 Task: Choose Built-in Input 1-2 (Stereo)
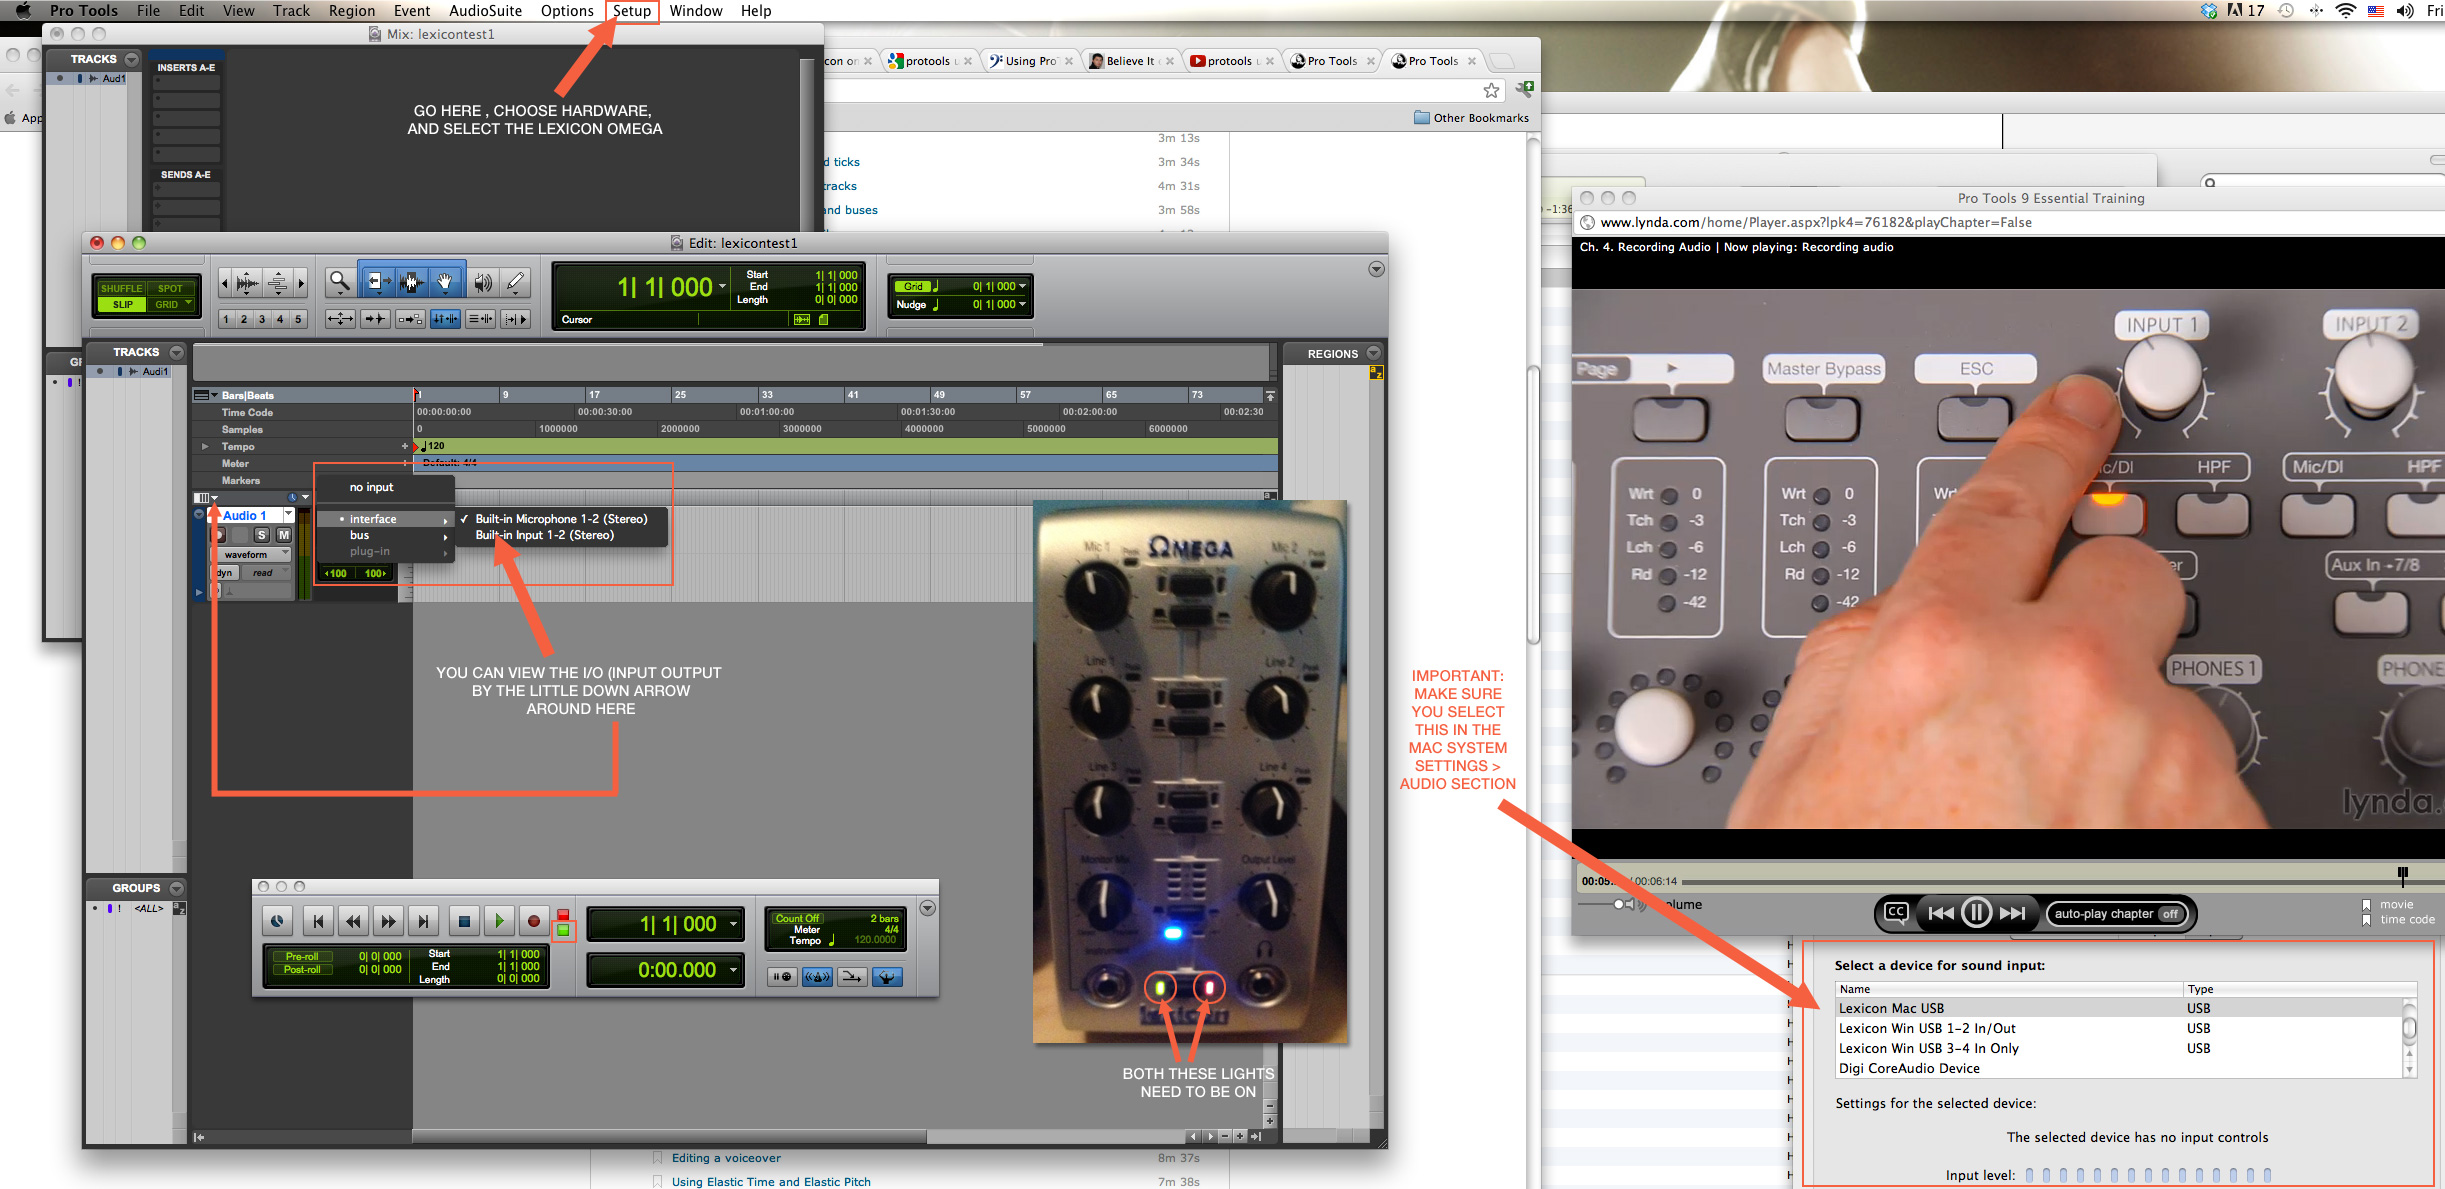pyautogui.click(x=562, y=535)
